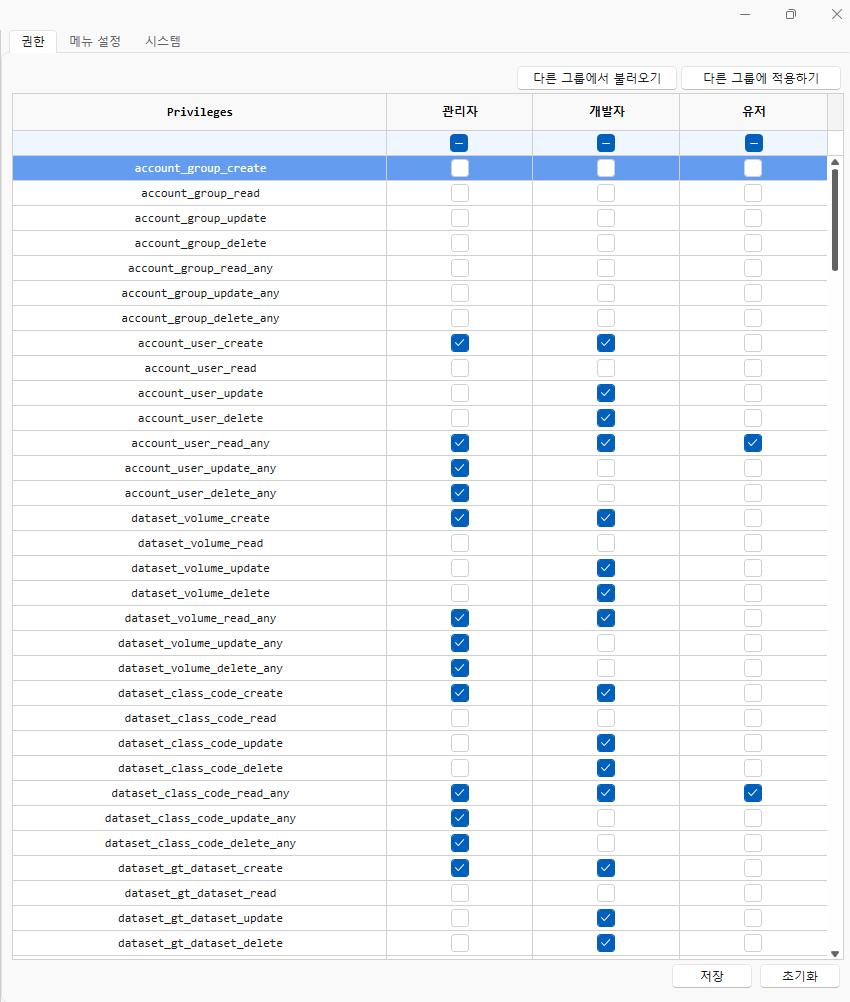Image resolution: width=850 pixels, height=1002 pixels.
Task: Uncheck account_user_delete_any for 관리자
Action: tap(459, 493)
